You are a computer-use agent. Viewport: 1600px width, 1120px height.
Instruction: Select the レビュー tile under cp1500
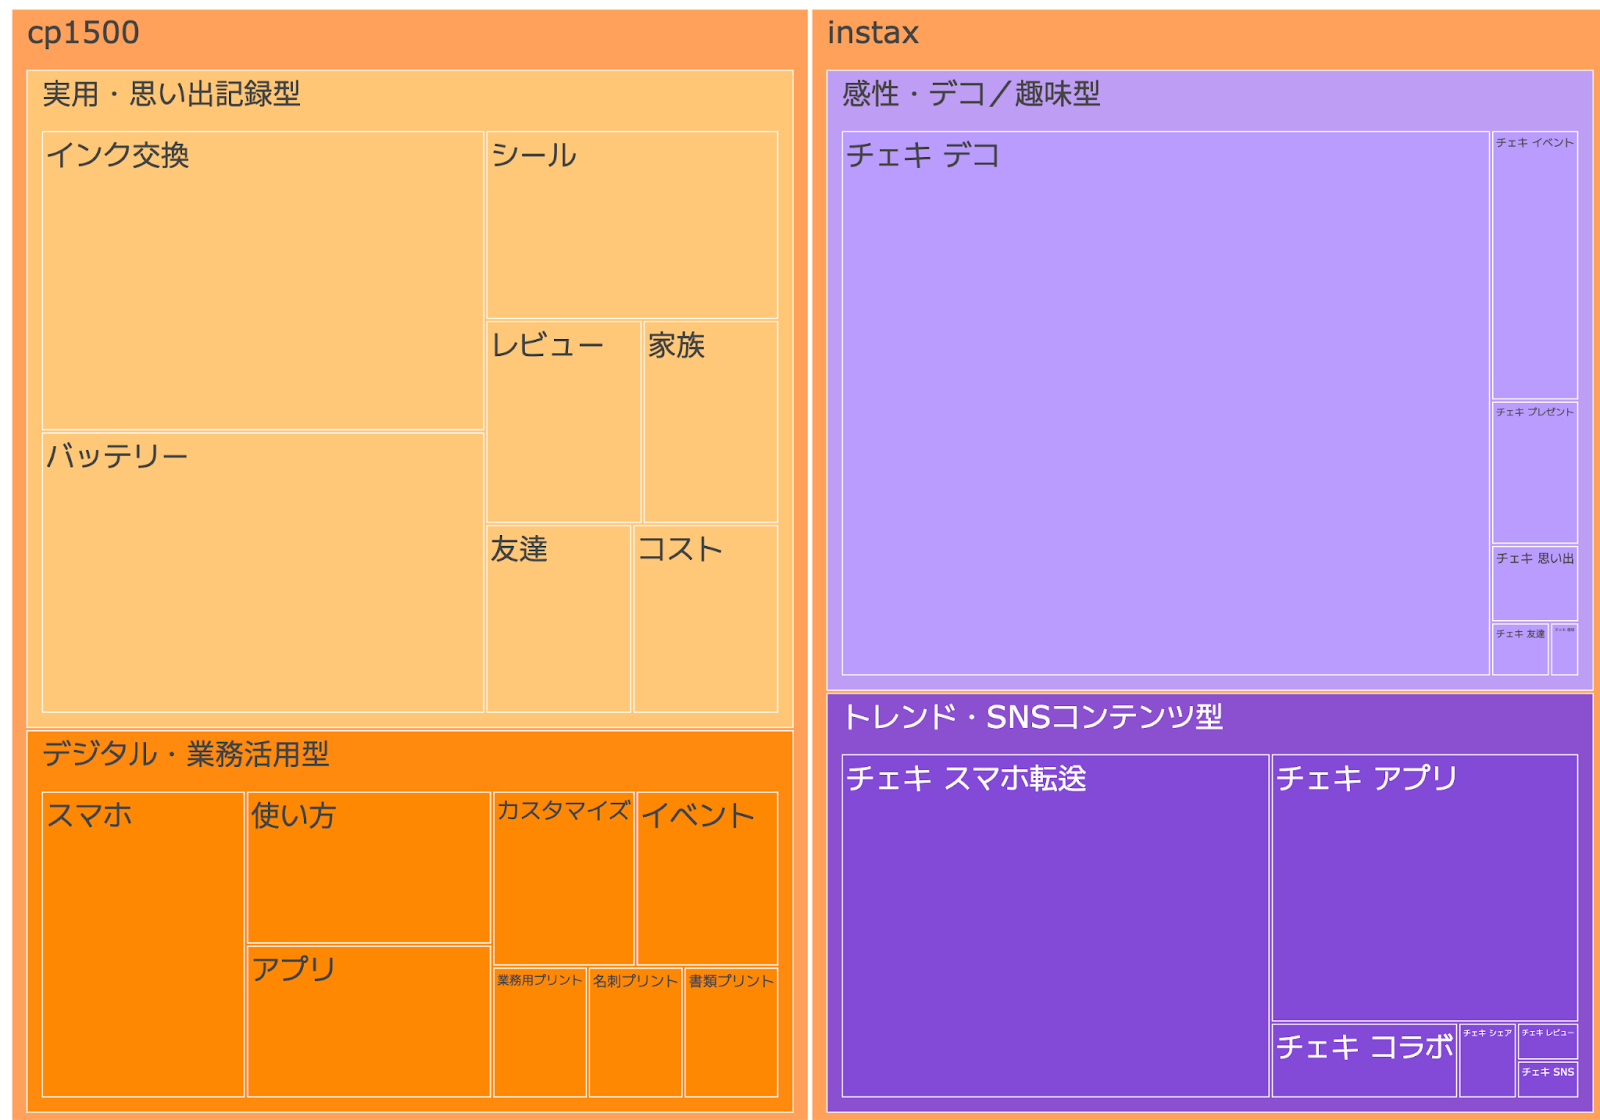tap(563, 421)
